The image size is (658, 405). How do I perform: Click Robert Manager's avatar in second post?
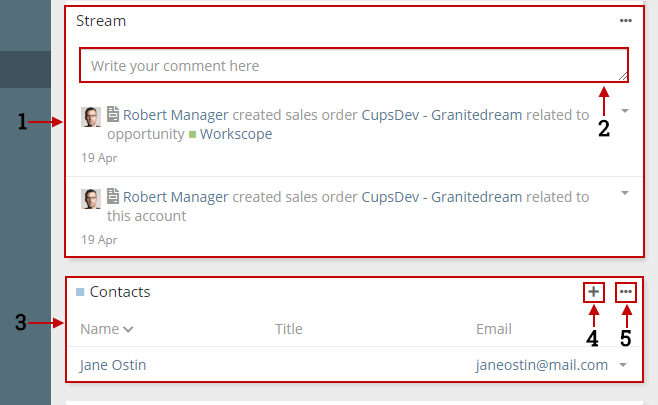pyautogui.click(x=91, y=199)
